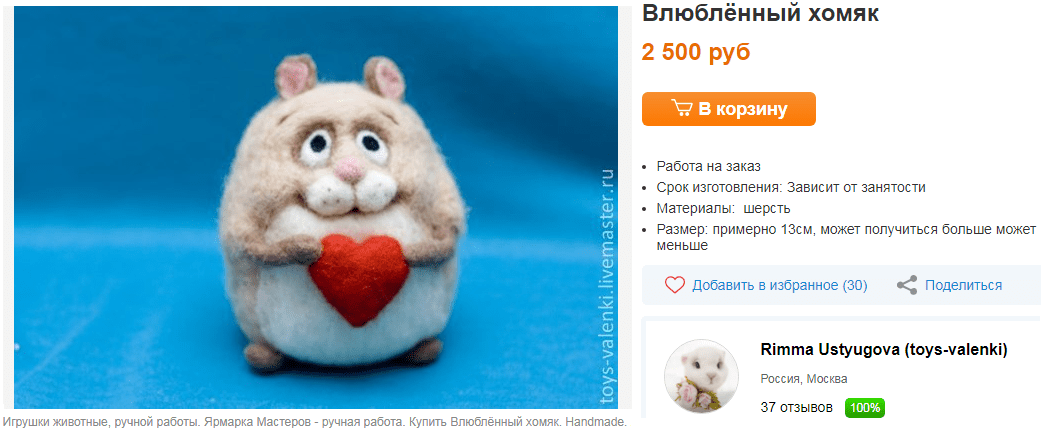The width and height of the screenshot is (1047, 437).
Task: Click the 'Срок изготовления' detail line
Action: pos(791,188)
